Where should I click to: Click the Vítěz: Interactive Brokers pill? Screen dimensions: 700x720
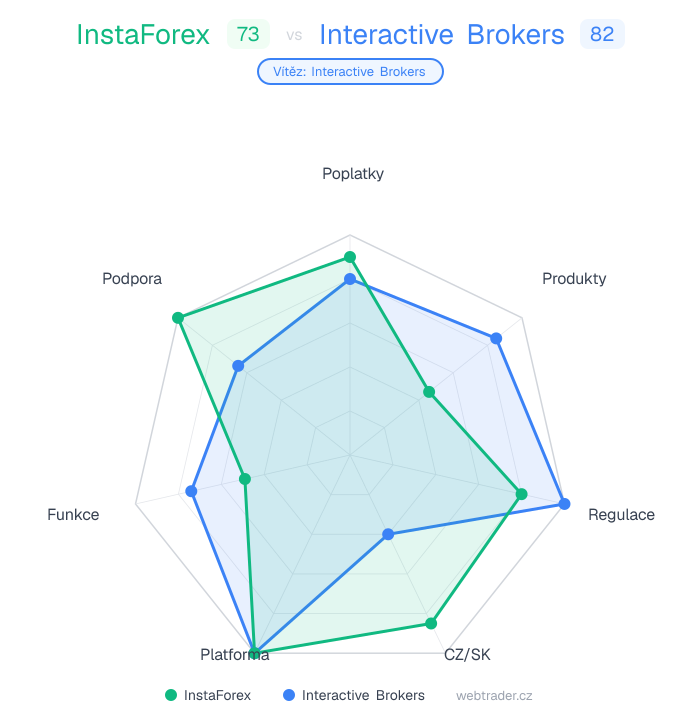(x=350, y=71)
